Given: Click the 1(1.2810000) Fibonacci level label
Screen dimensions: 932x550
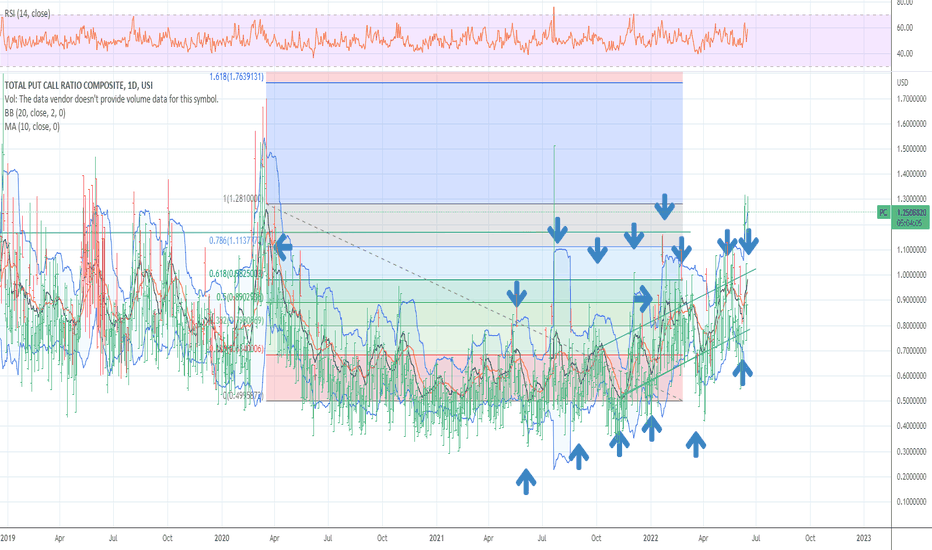Looking at the screenshot, I should 242,199.
